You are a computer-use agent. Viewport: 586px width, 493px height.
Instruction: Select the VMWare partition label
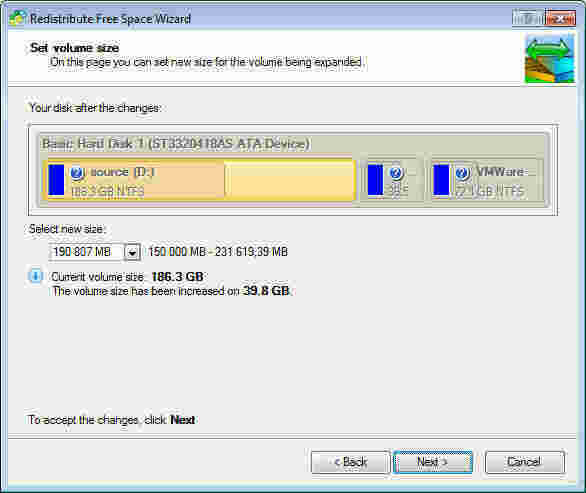pyautogui.click(x=500, y=172)
